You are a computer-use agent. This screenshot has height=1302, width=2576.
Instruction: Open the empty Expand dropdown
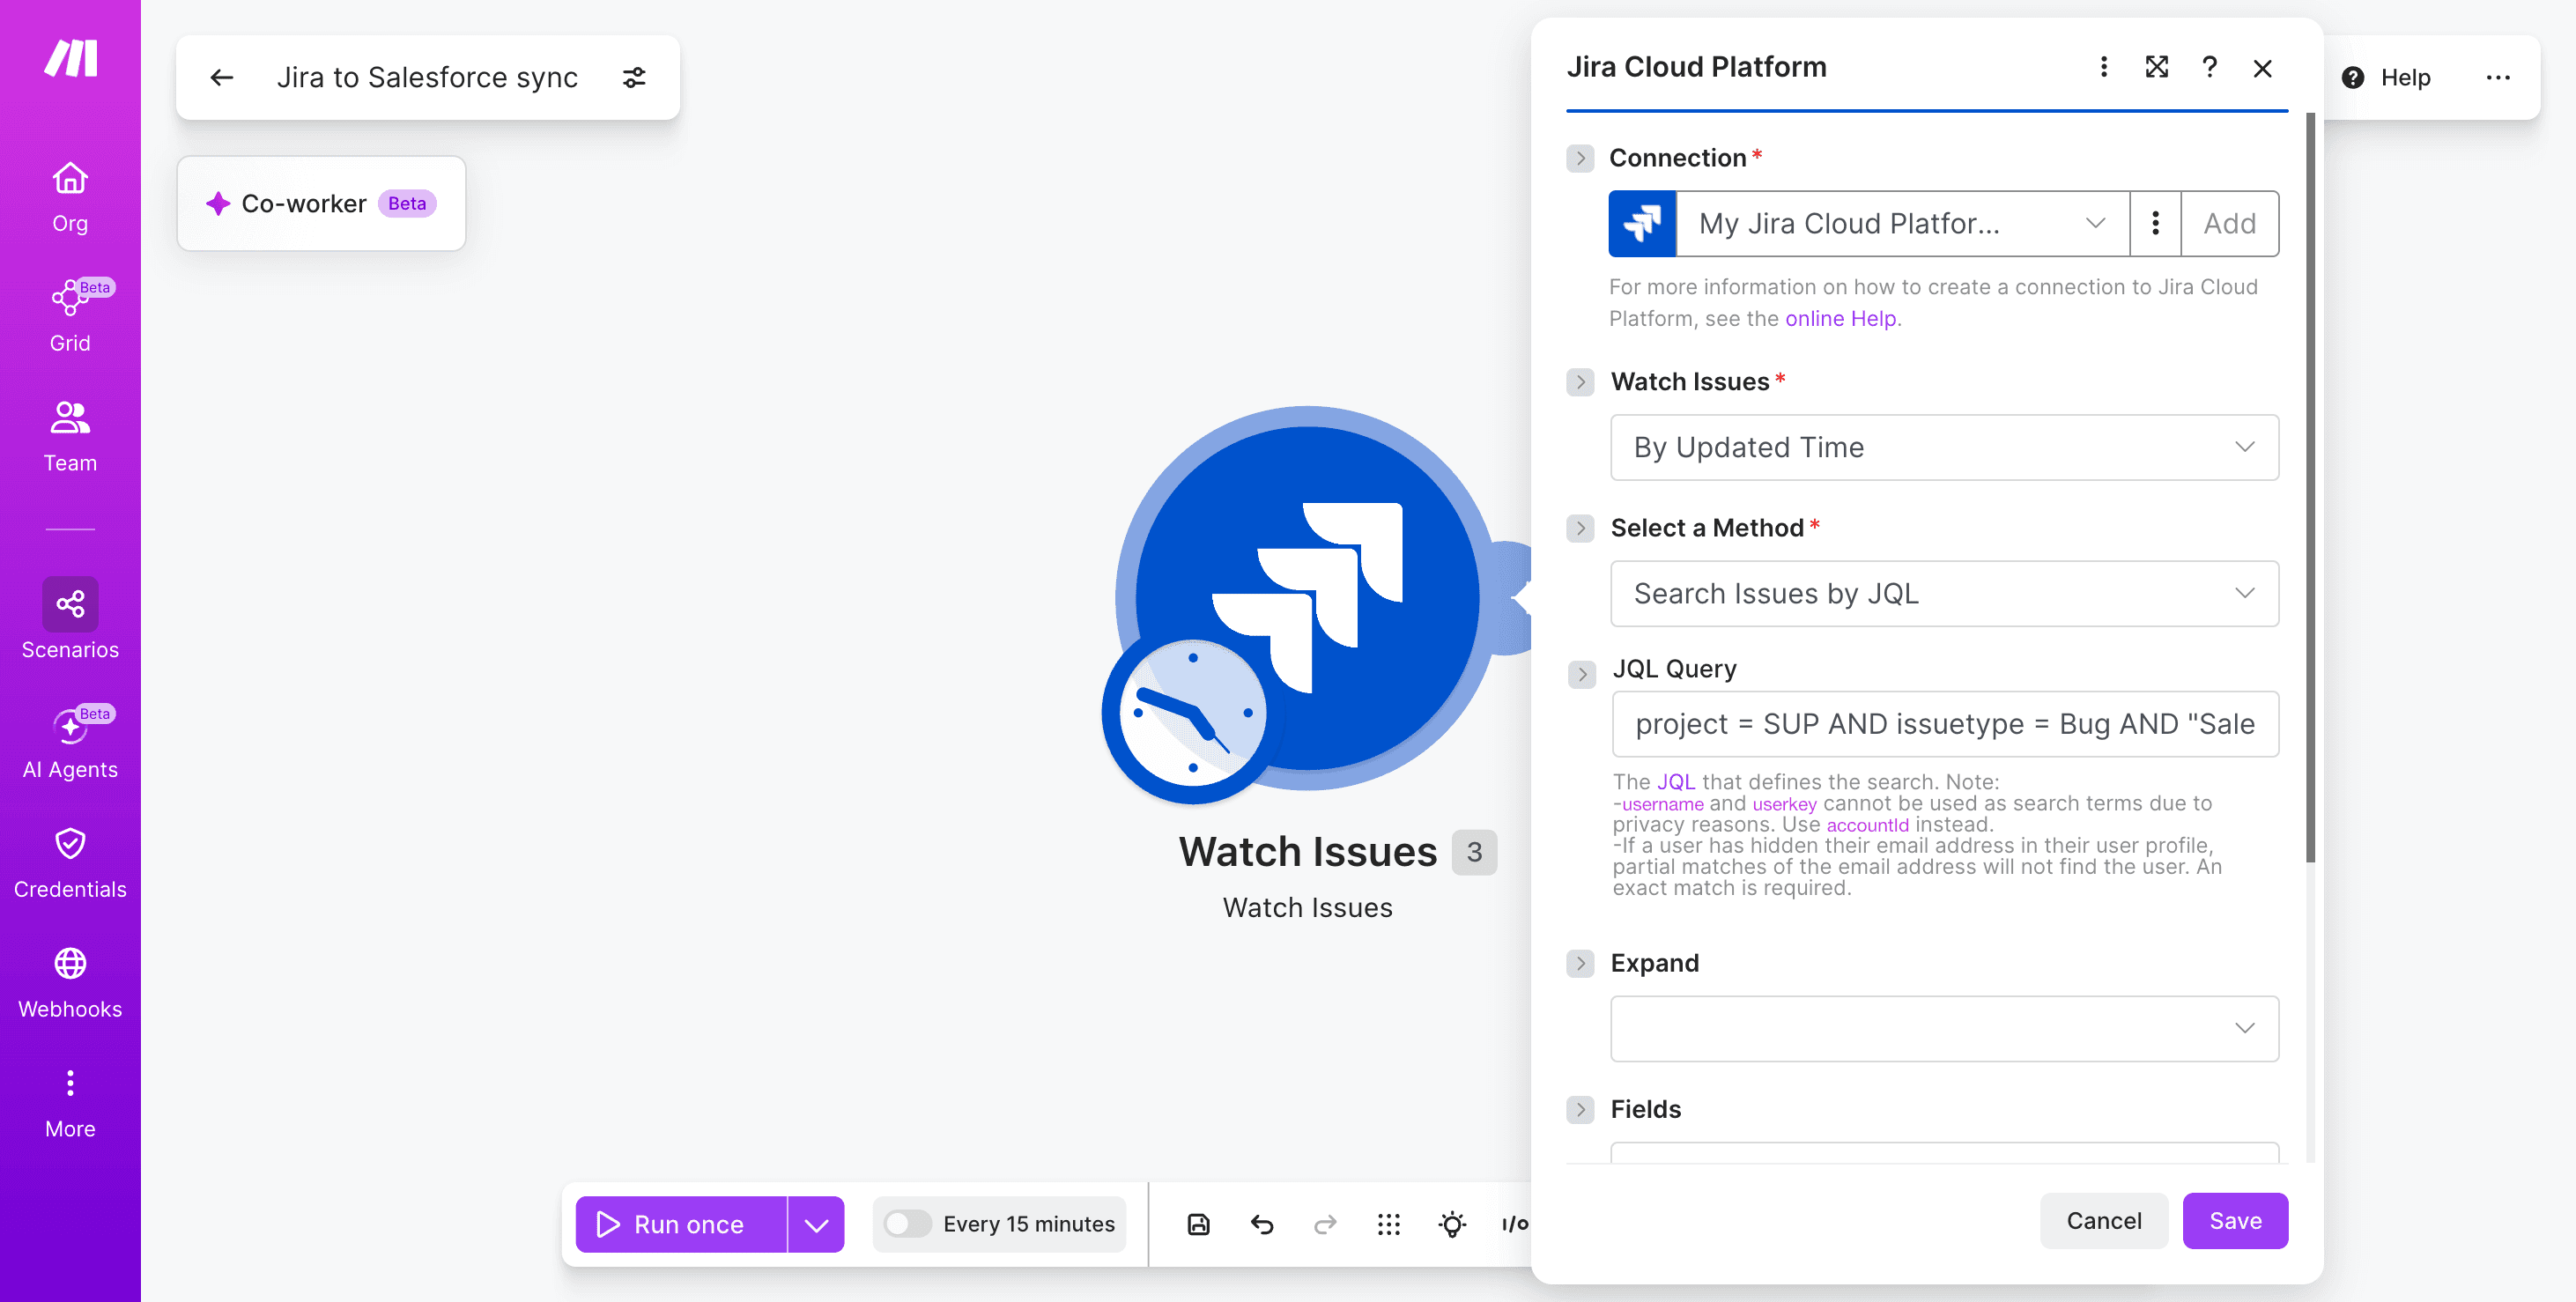tap(1944, 1028)
